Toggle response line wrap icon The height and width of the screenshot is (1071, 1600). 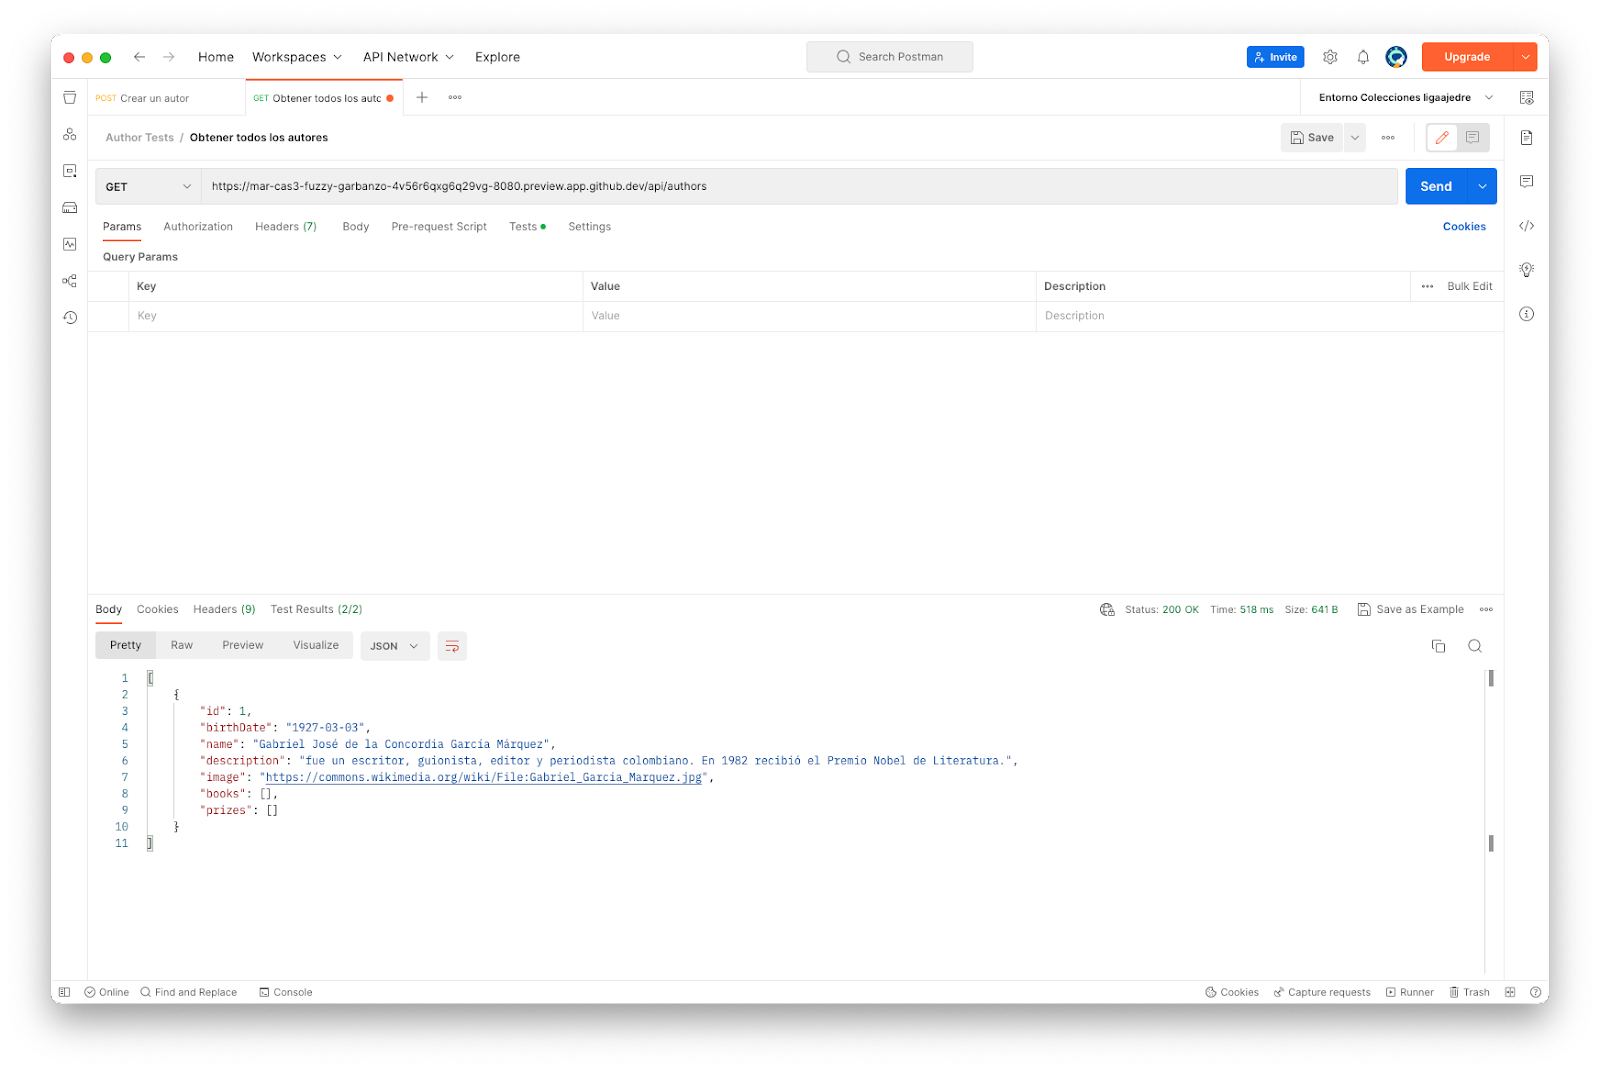coord(452,646)
